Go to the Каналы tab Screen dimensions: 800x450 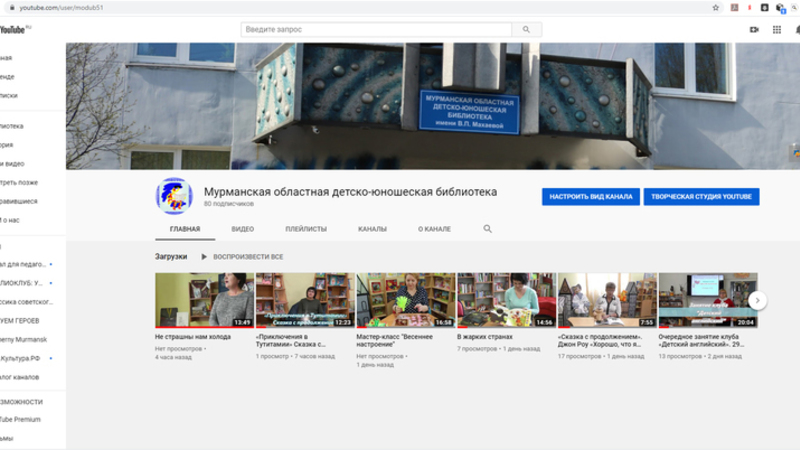tap(372, 229)
